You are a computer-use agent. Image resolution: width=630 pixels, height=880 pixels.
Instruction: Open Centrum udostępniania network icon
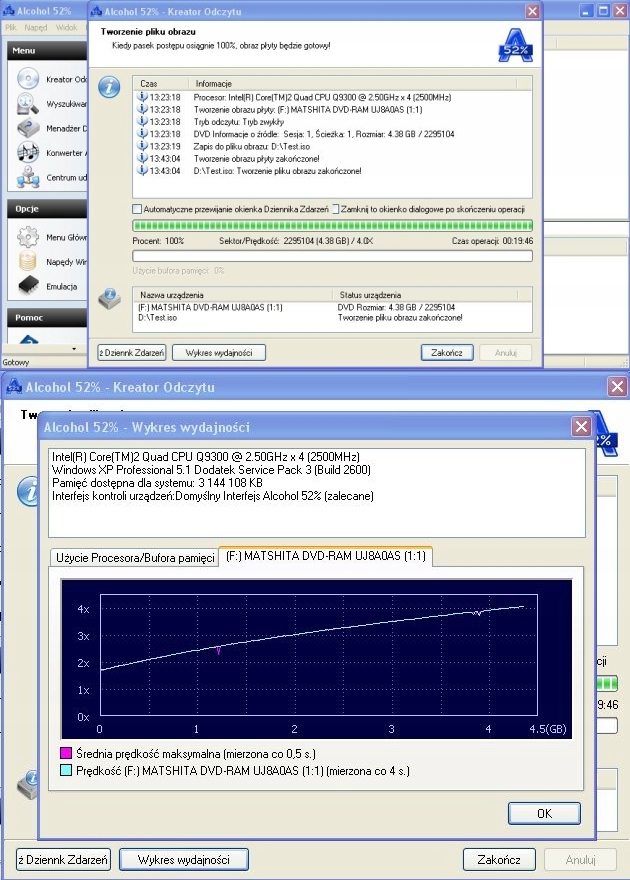pos(27,177)
